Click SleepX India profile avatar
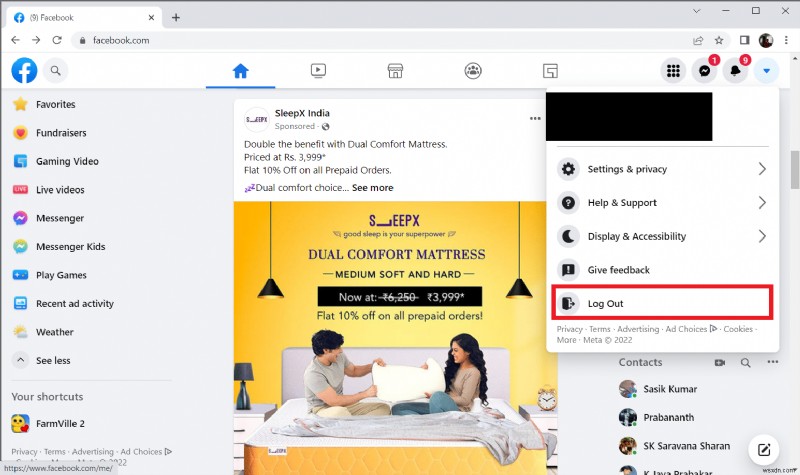800x475 pixels. click(257, 119)
